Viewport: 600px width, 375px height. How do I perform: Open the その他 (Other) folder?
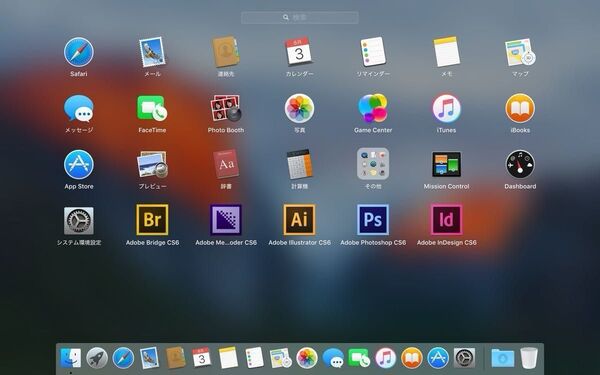(373, 164)
